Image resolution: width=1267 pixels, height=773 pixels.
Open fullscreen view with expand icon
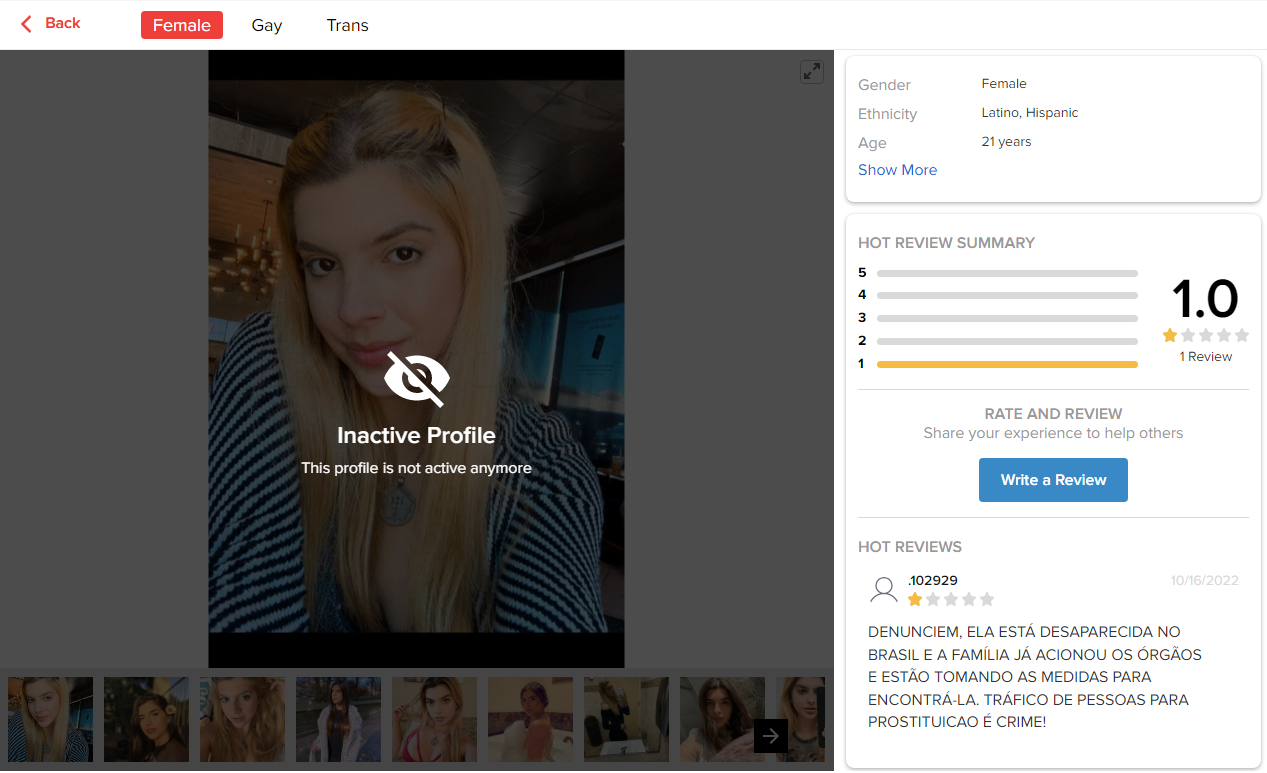(x=811, y=72)
